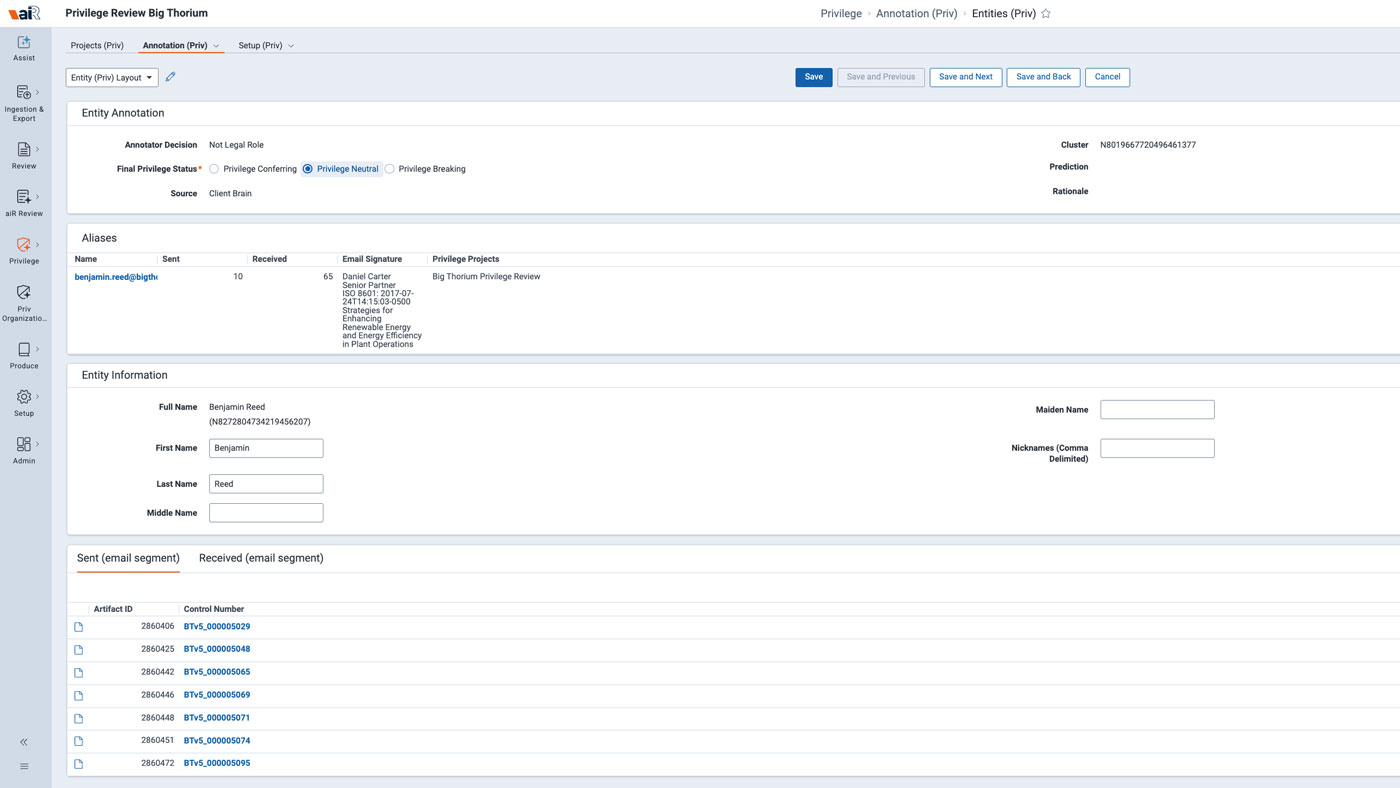Screen dimensions: 1400x788
Task: Collapse sidebar with double chevron icon
Action: point(24,742)
